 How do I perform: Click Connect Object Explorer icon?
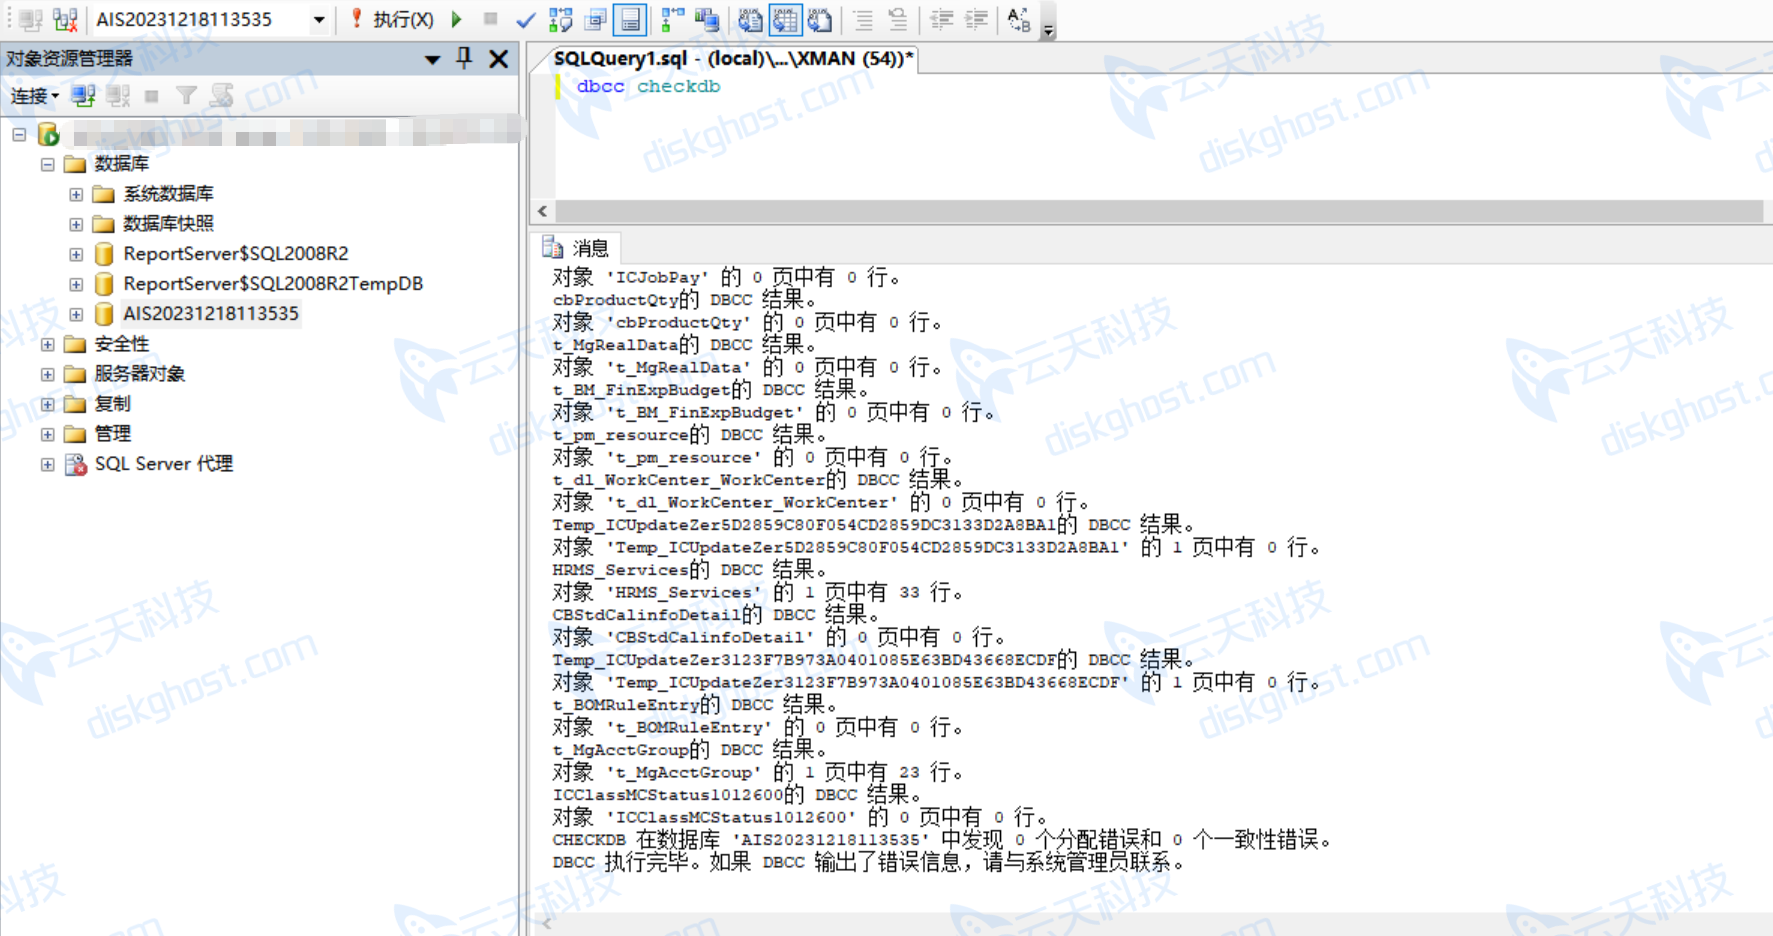(83, 96)
